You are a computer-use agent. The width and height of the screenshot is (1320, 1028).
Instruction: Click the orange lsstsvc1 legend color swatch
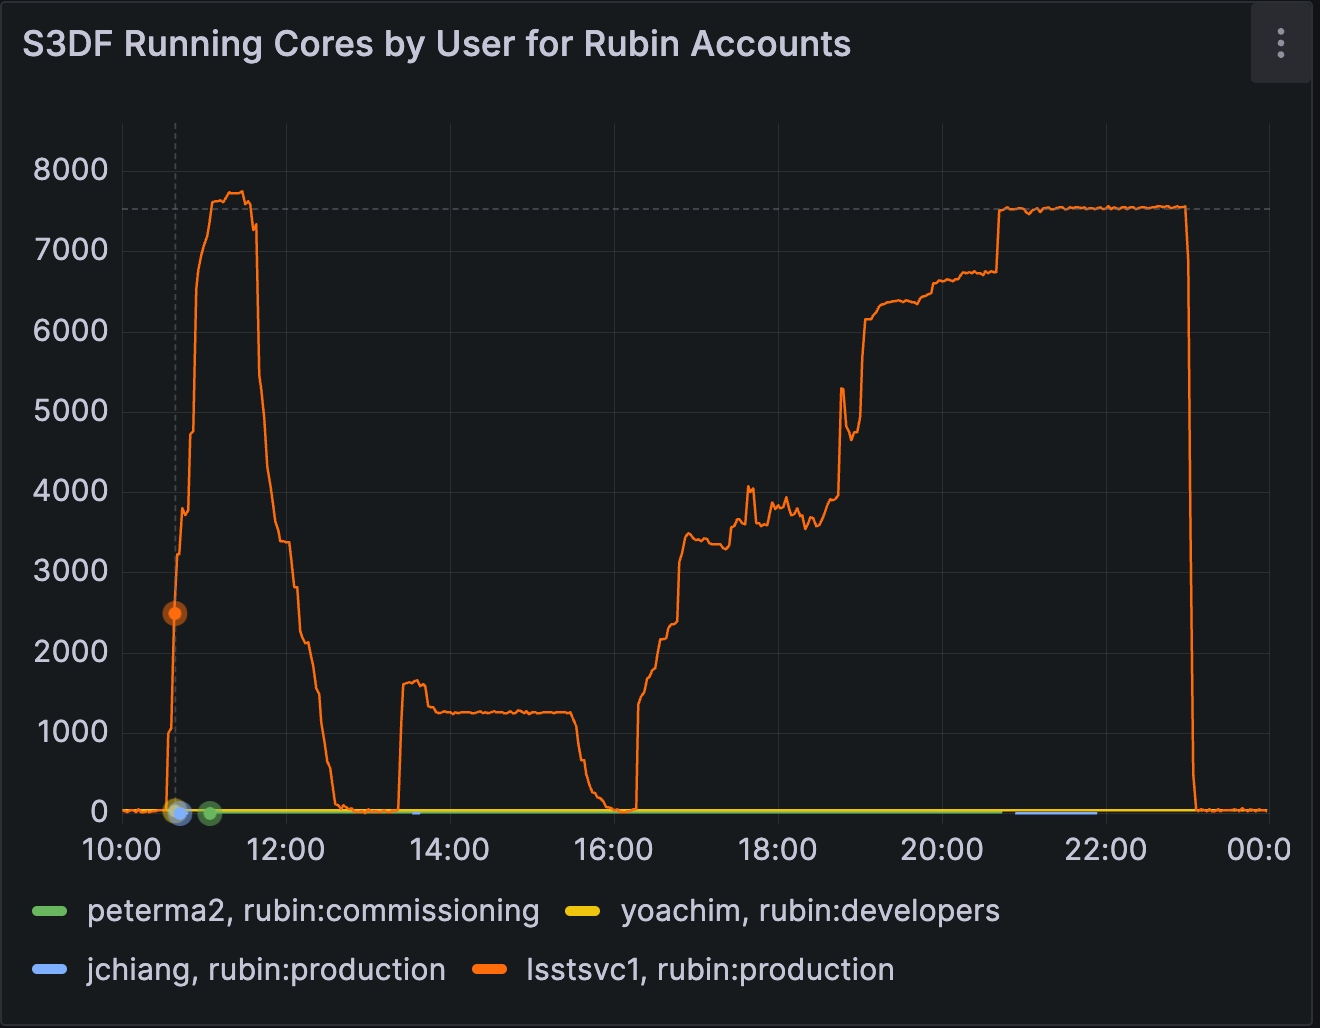click(x=489, y=969)
